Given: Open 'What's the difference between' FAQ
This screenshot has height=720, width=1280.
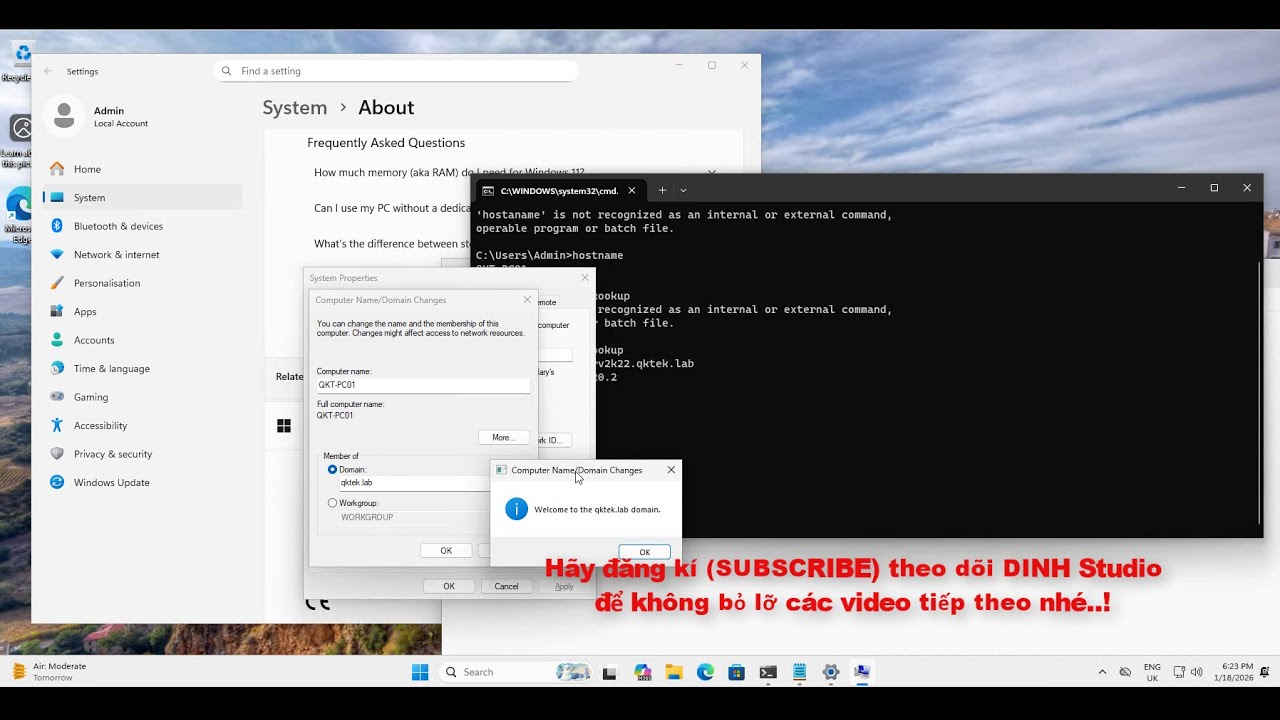Looking at the screenshot, I should tap(392, 244).
